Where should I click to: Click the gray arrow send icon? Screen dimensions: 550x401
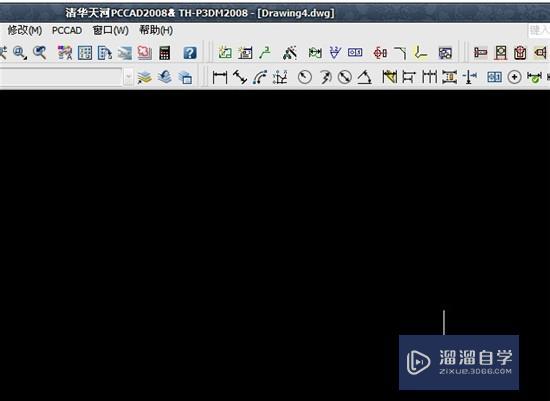pos(125,53)
